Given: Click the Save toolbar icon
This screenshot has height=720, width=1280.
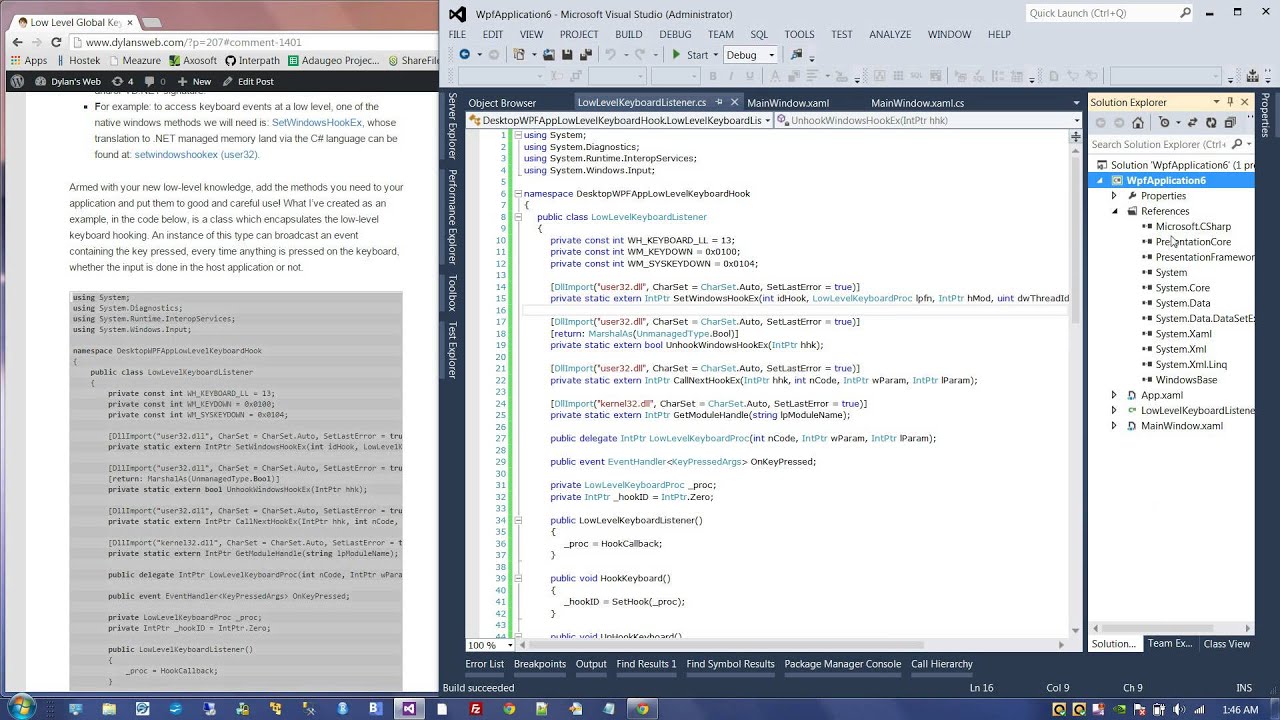Looking at the screenshot, I should [567, 55].
